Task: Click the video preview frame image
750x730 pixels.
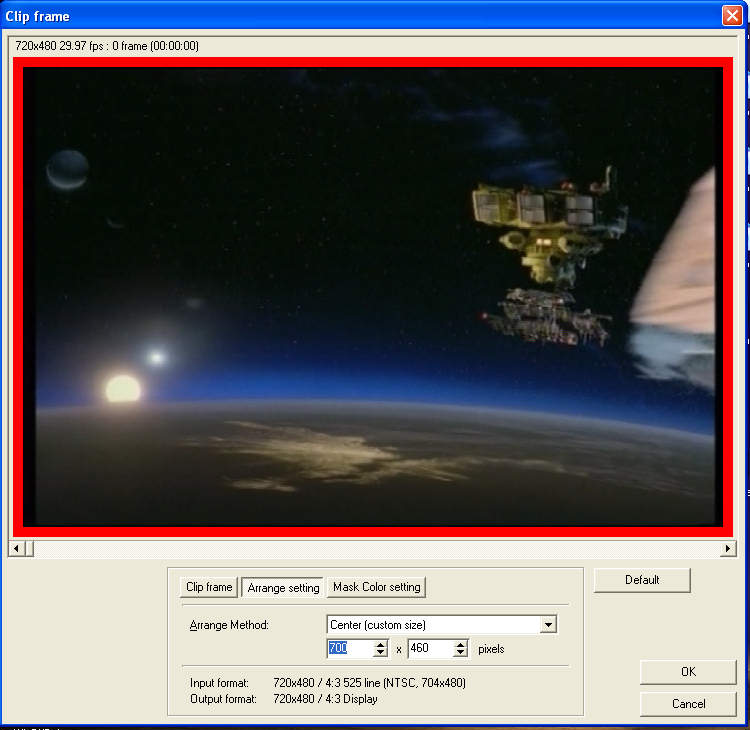Action: pyautogui.click(x=373, y=297)
